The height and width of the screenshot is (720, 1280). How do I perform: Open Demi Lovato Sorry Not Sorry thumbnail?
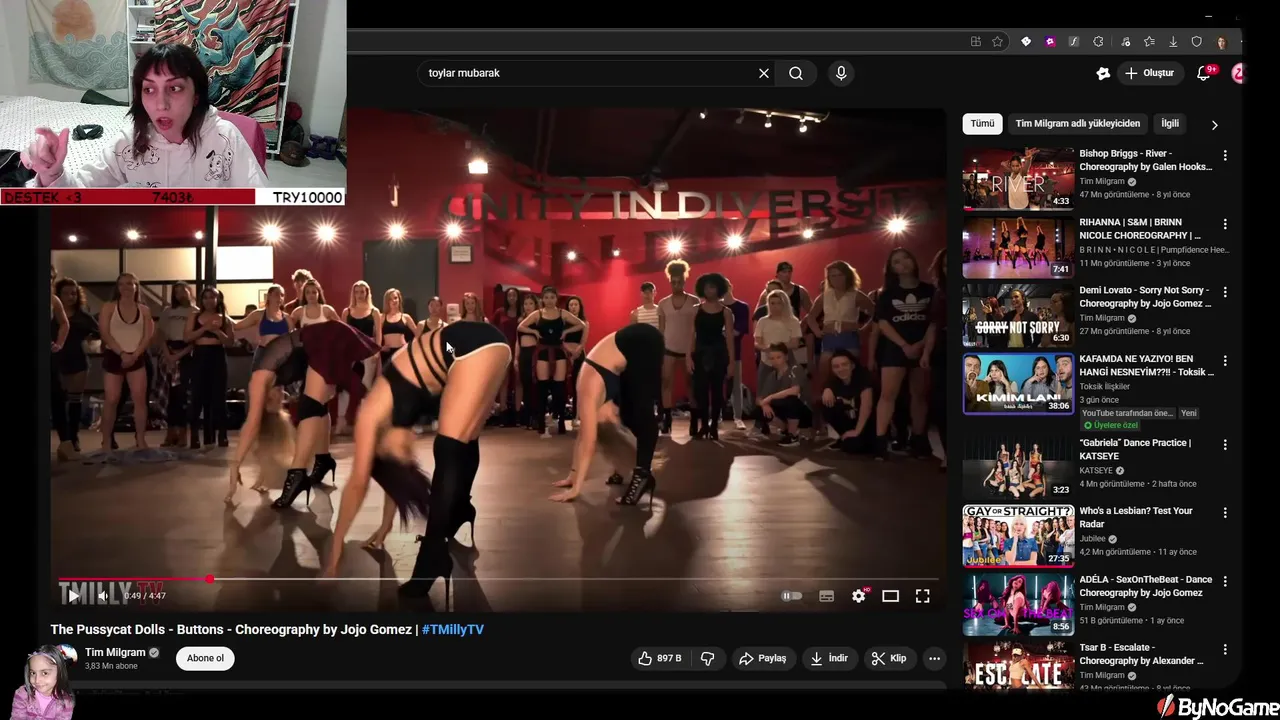[1018, 315]
